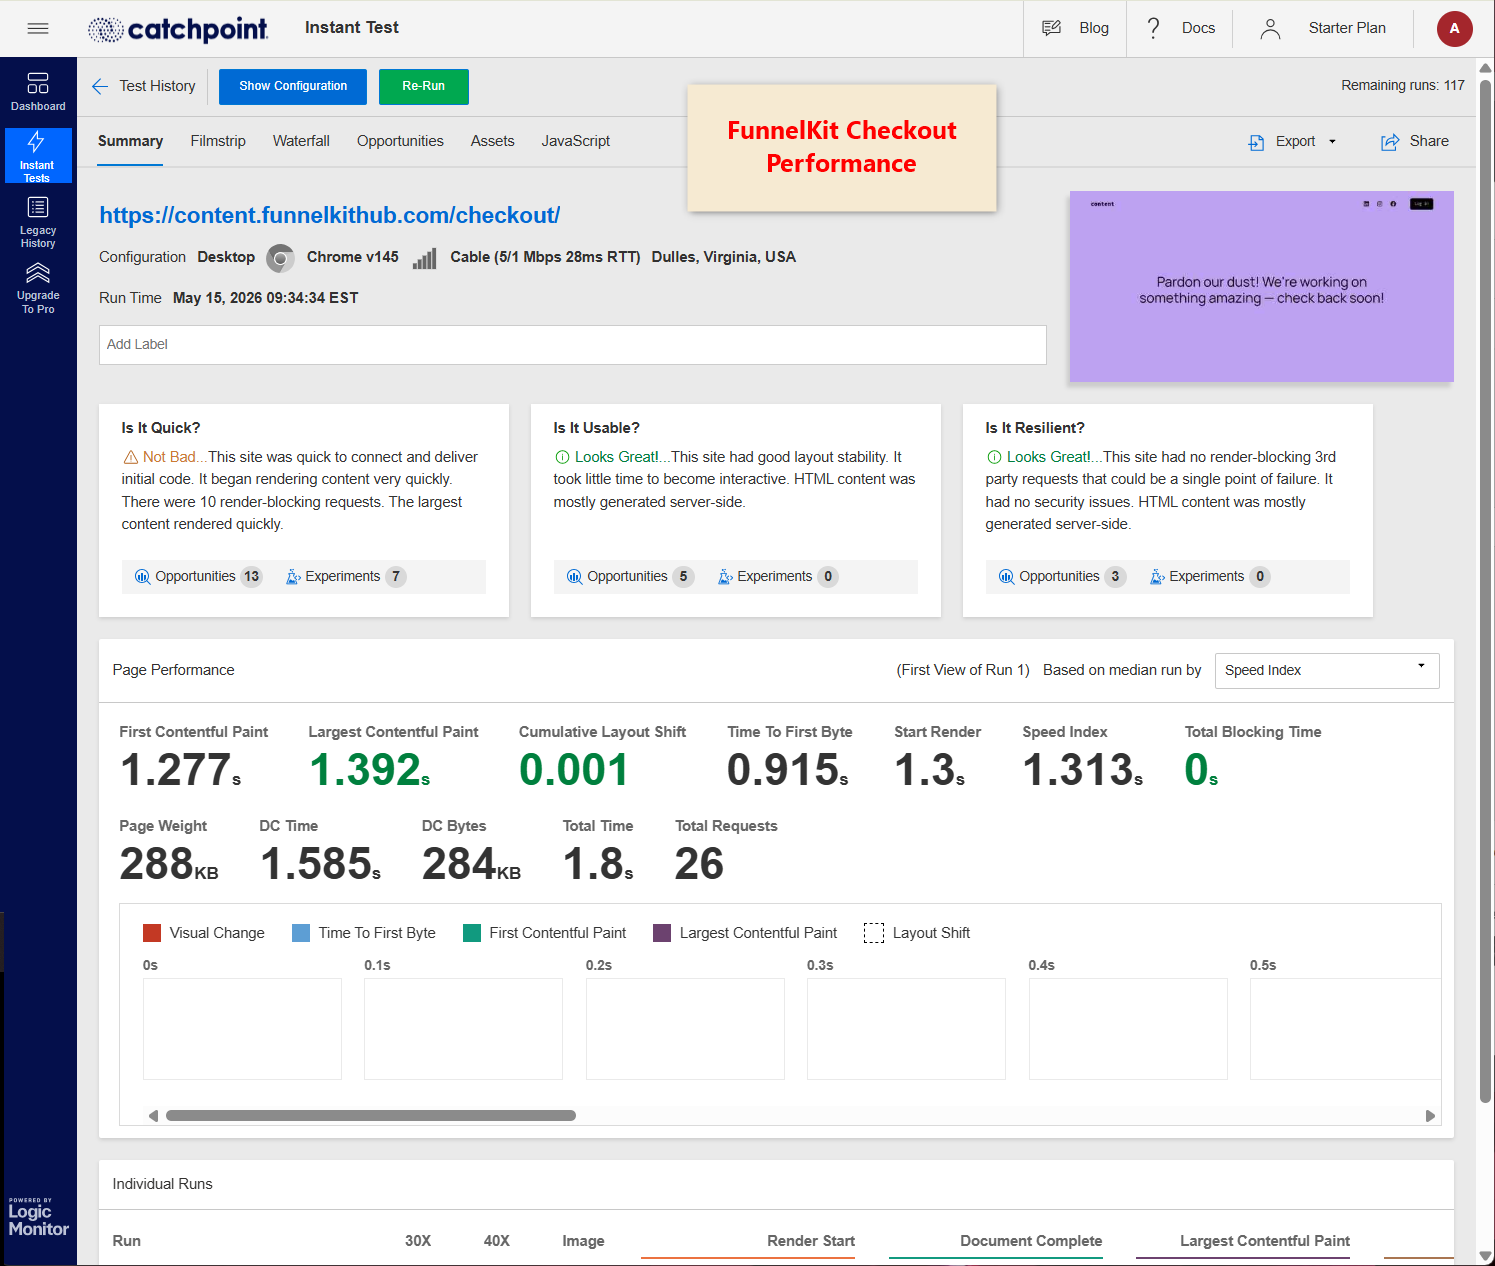Click the Layout Shift dashed legend box
Screen dimensions: 1495x1266
[874, 933]
